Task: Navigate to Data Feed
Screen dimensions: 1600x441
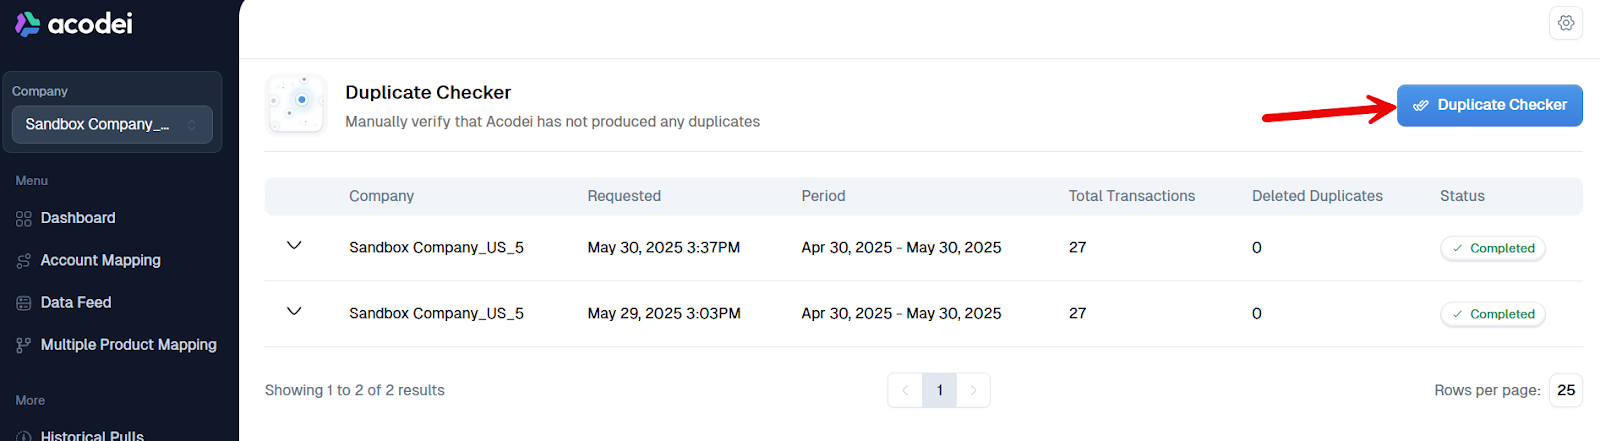Action: (76, 302)
